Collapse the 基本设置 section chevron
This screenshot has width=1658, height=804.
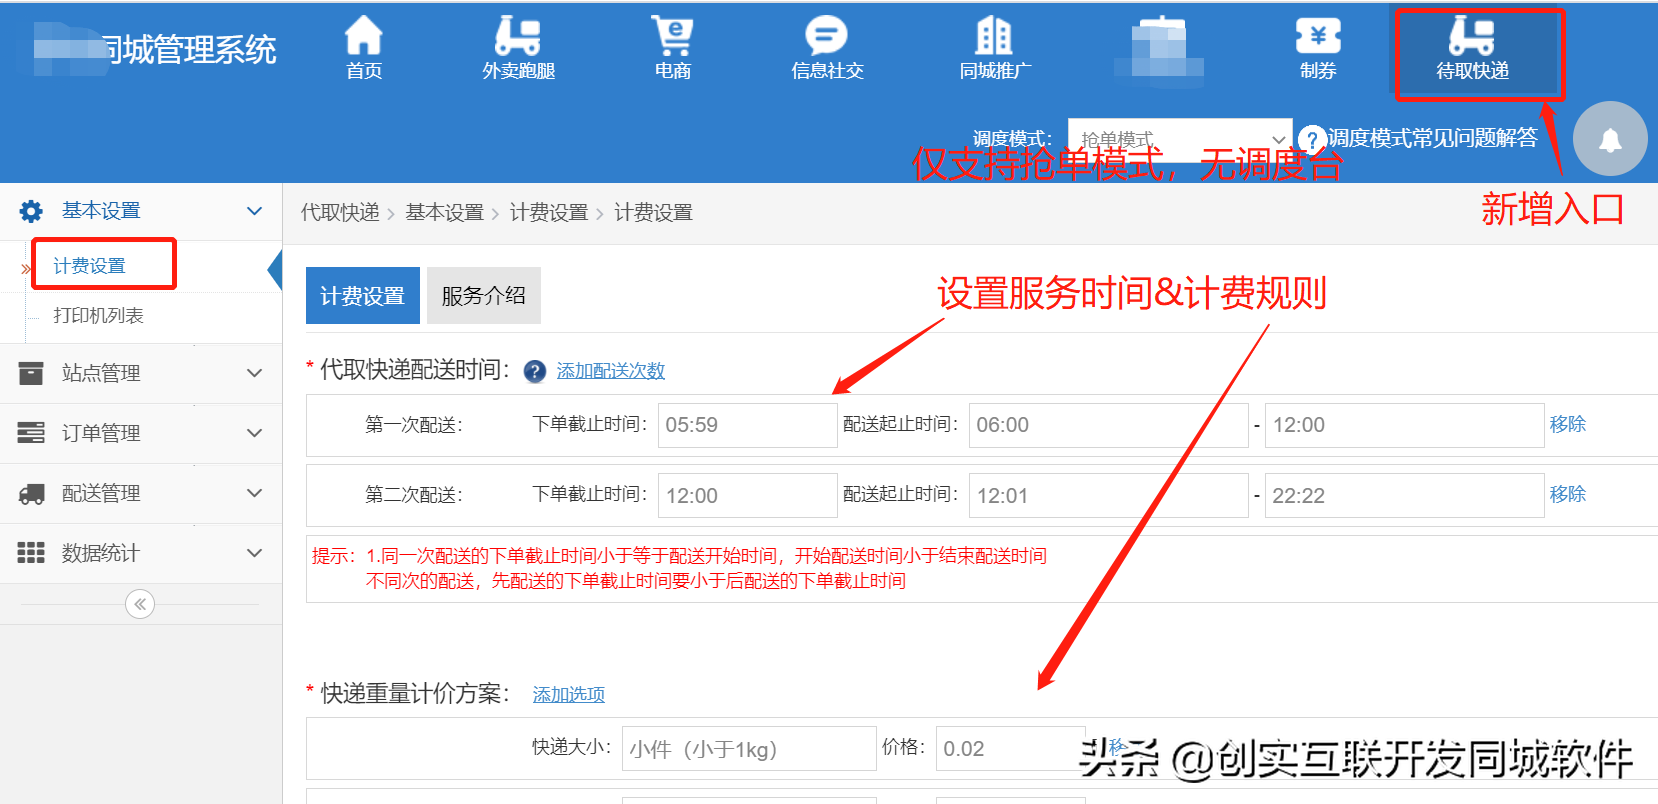(254, 211)
